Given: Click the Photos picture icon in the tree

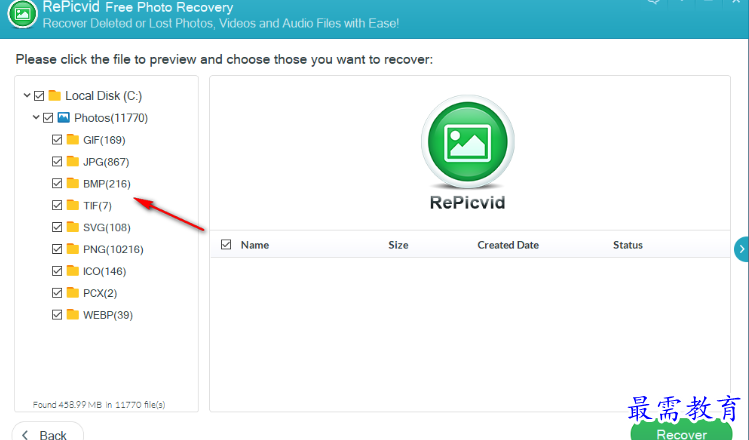Looking at the screenshot, I should click(x=64, y=118).
